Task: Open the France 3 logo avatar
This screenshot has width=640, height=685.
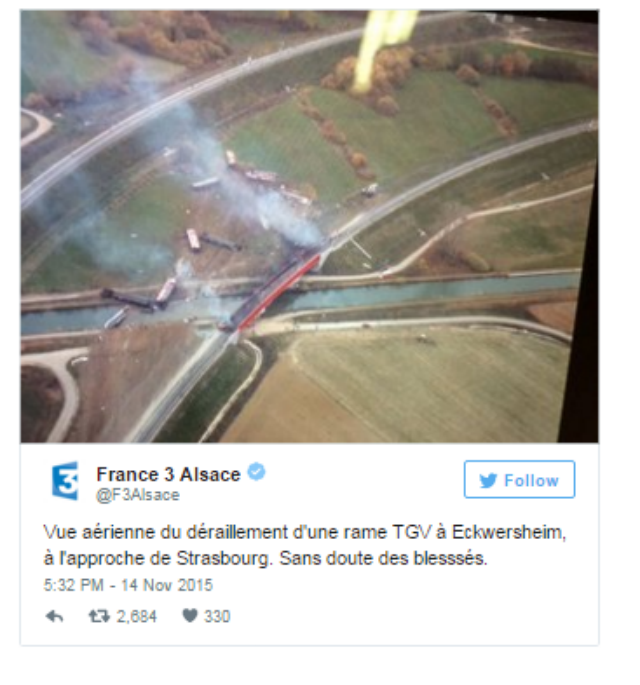Action: click(x=65, y=481)
